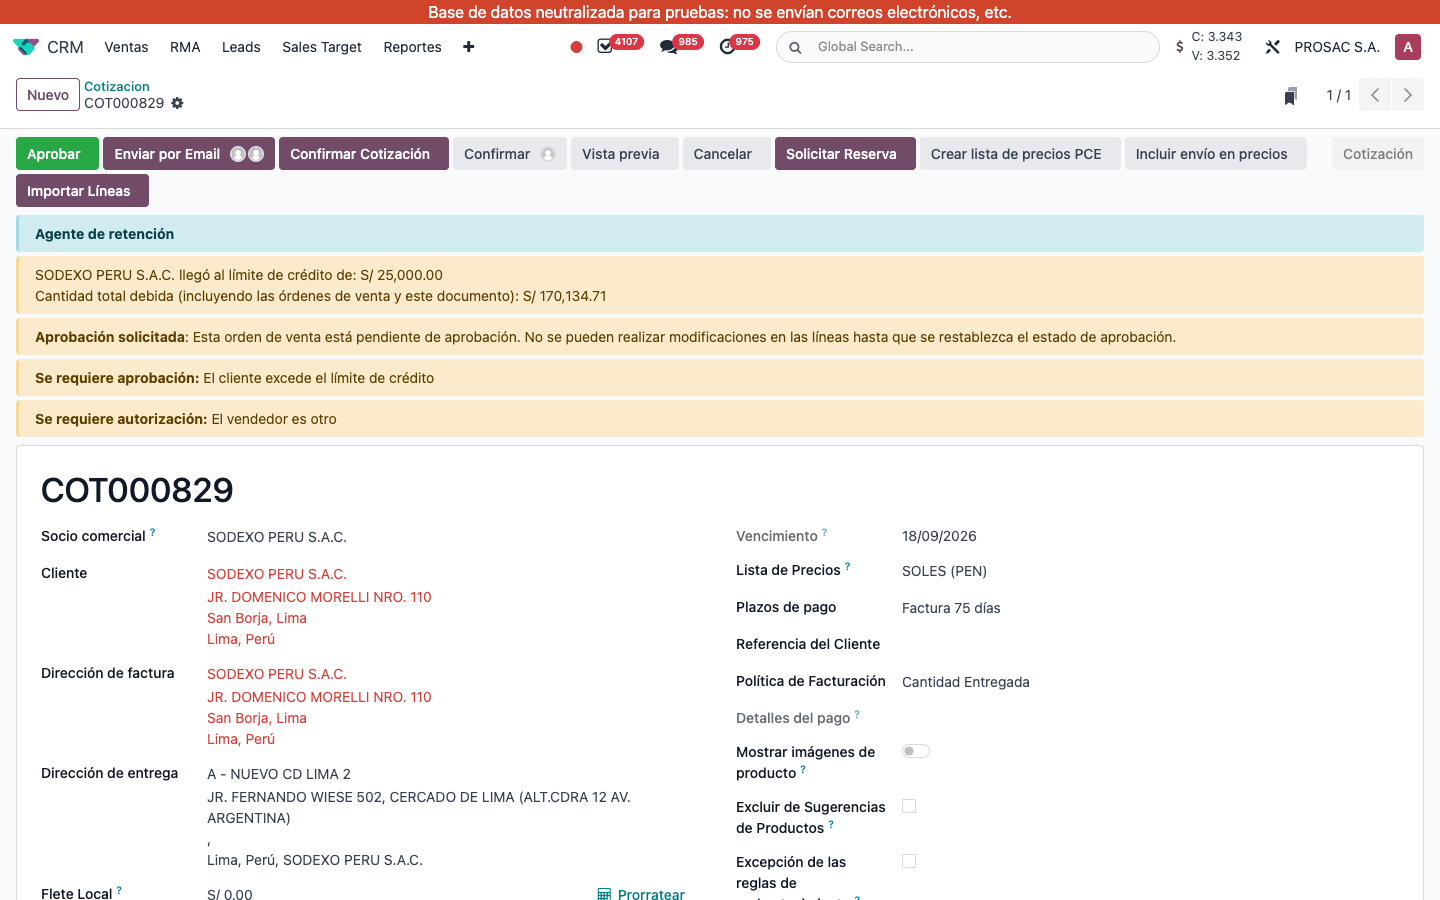Toggle Mostrar imágenes de producto switch
1440x900 pixels.
tap(915, 751)
